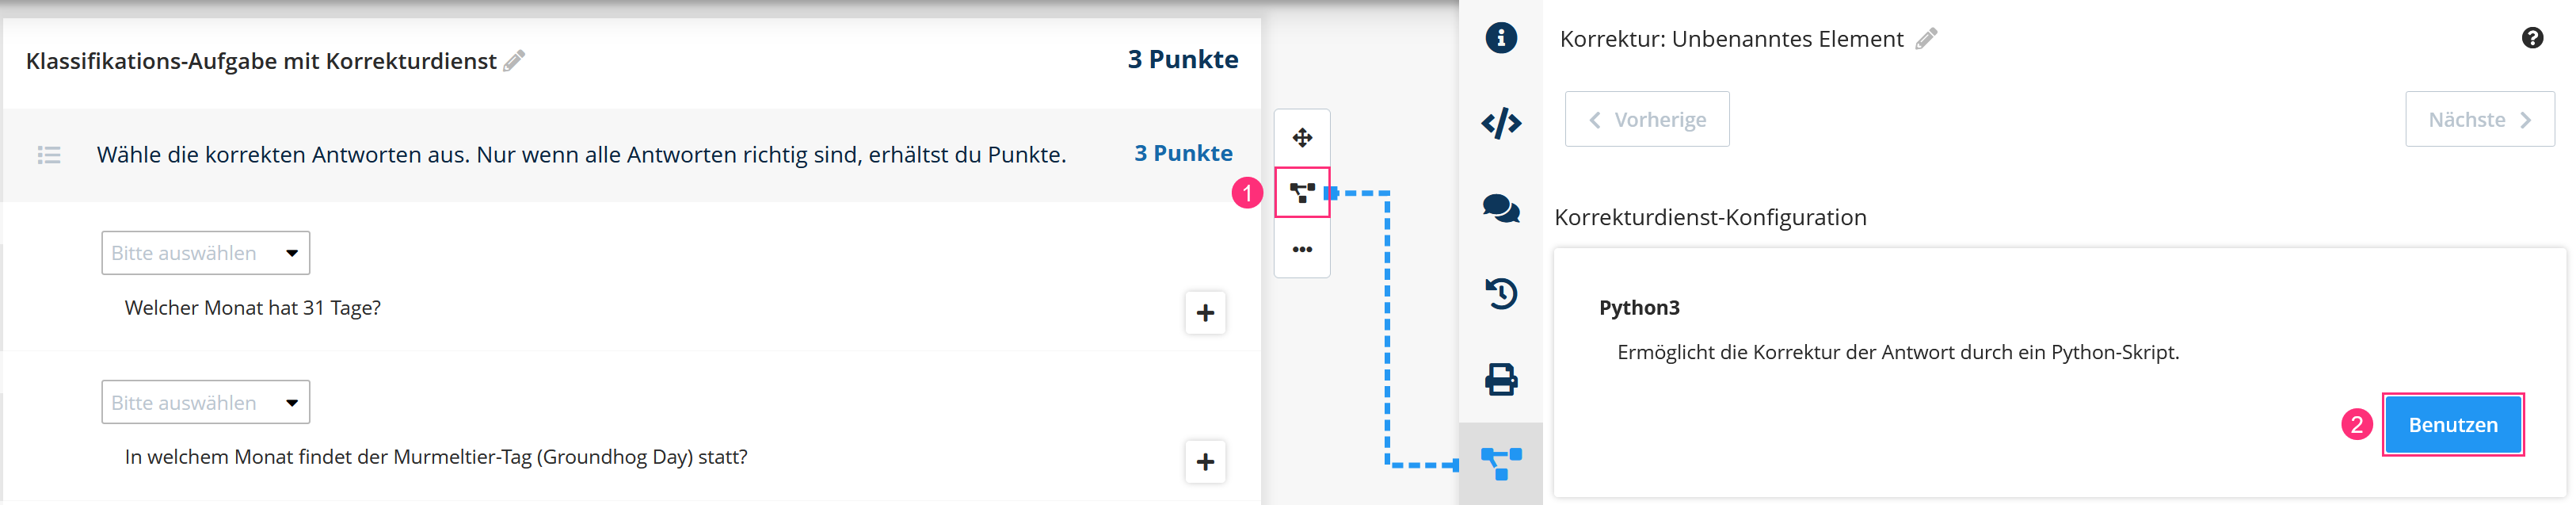Go to Vorherige element
Screen dimensions: 2576x505
(1647, 120)
